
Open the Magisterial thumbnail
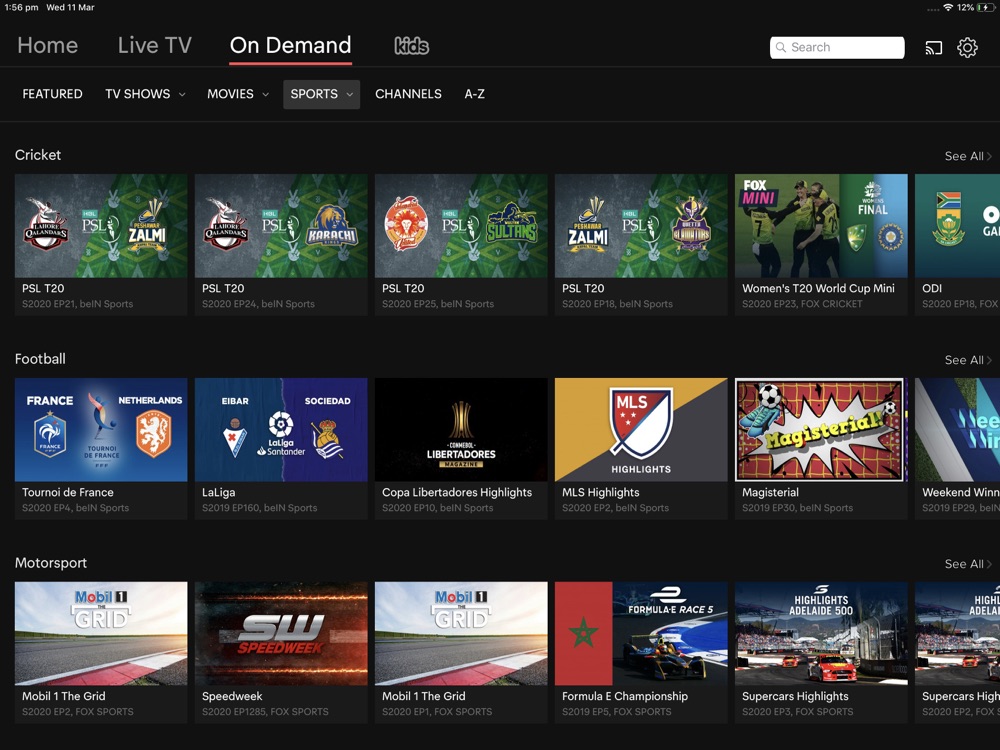(x=821, y=430)
